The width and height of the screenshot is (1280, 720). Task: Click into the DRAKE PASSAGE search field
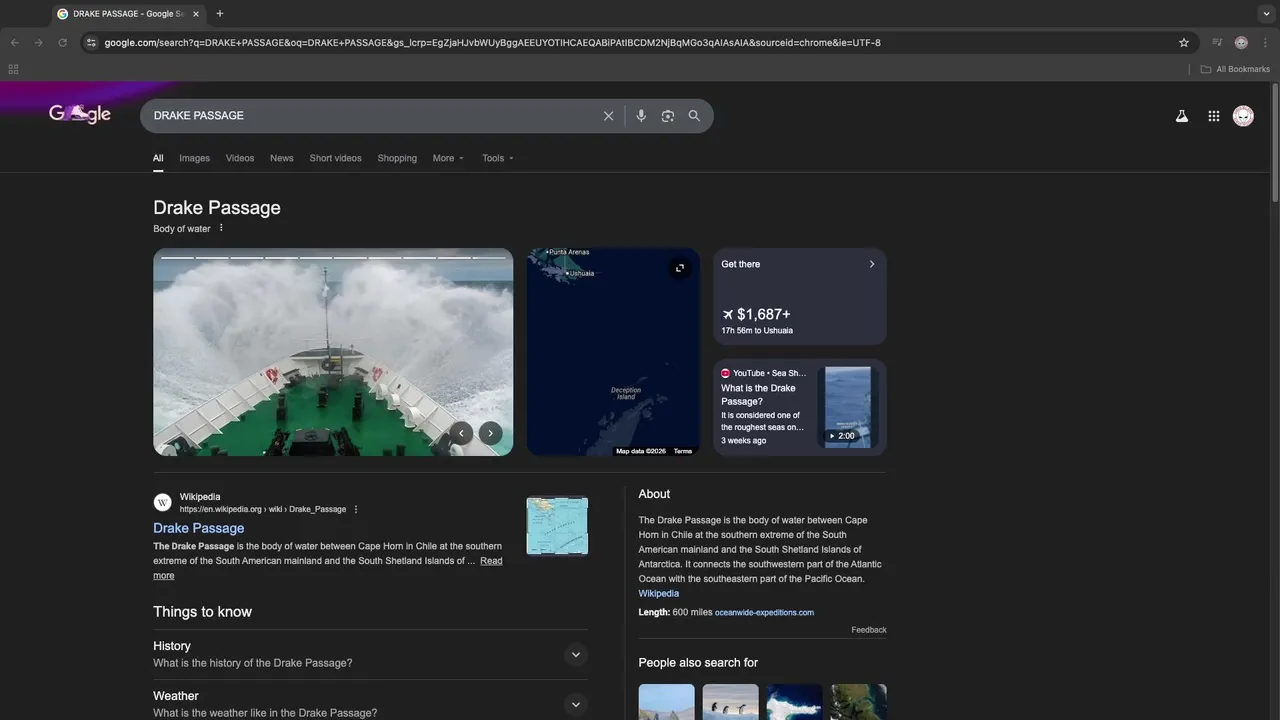pyautogui.click(x=370, y=116)
